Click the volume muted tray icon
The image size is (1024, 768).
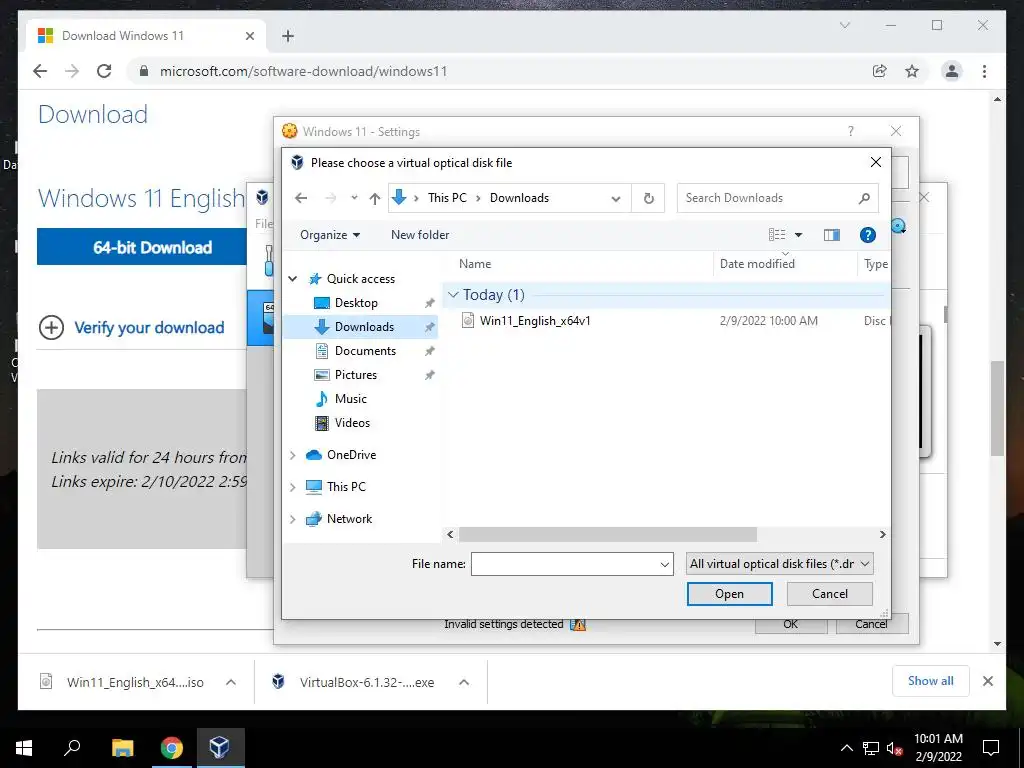[x=894, y=748]
